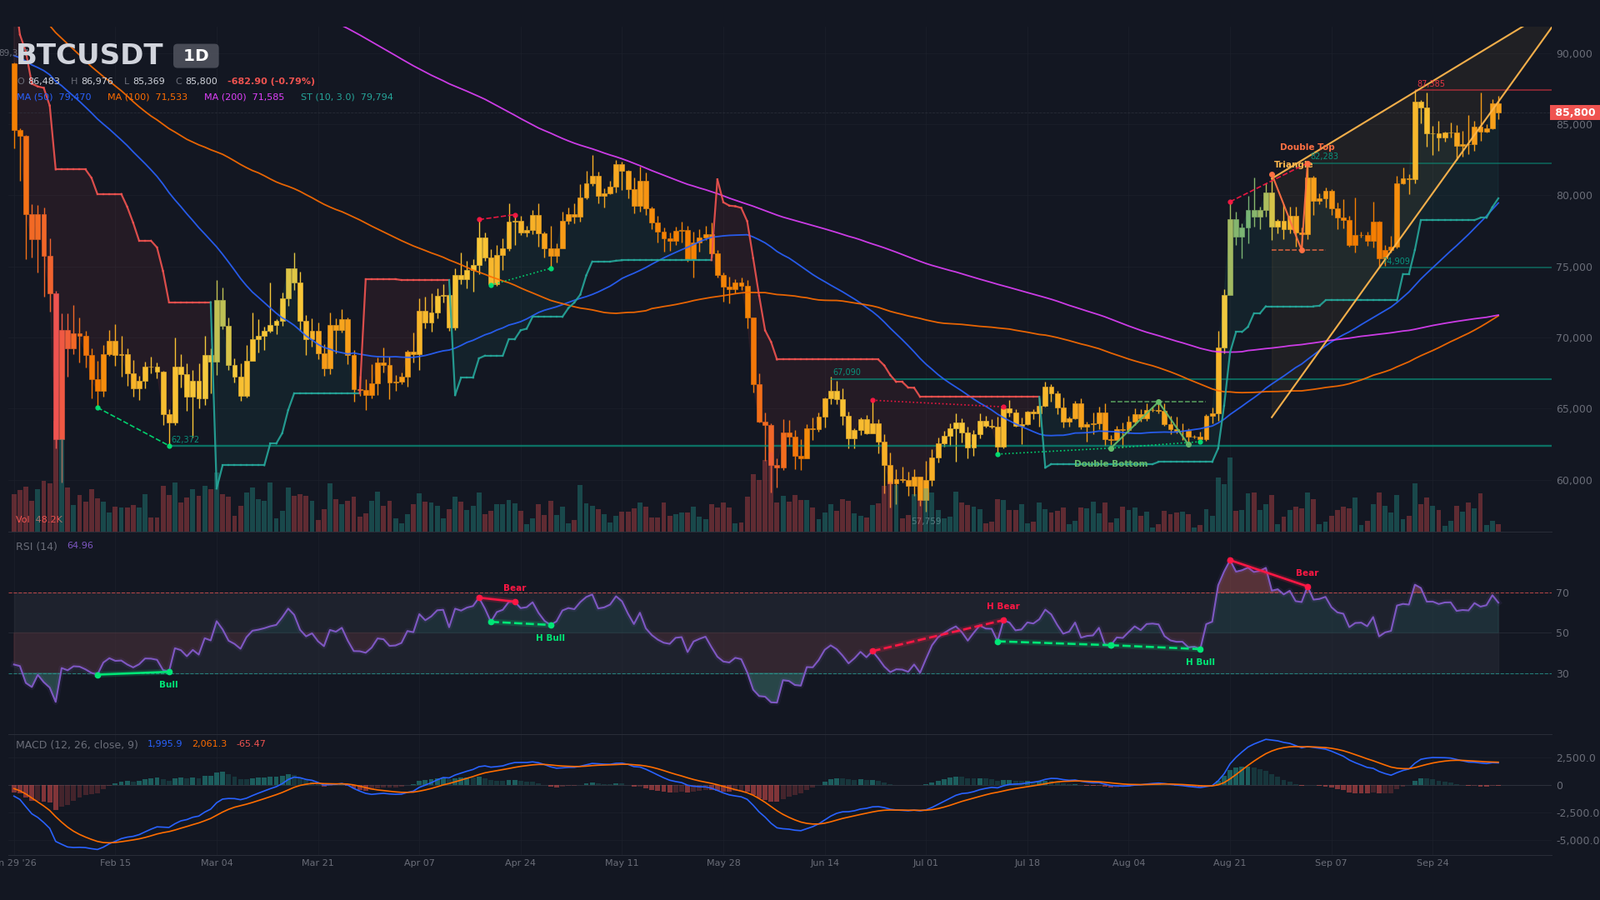Click the Double Top pattern label

coord(1307,147)
